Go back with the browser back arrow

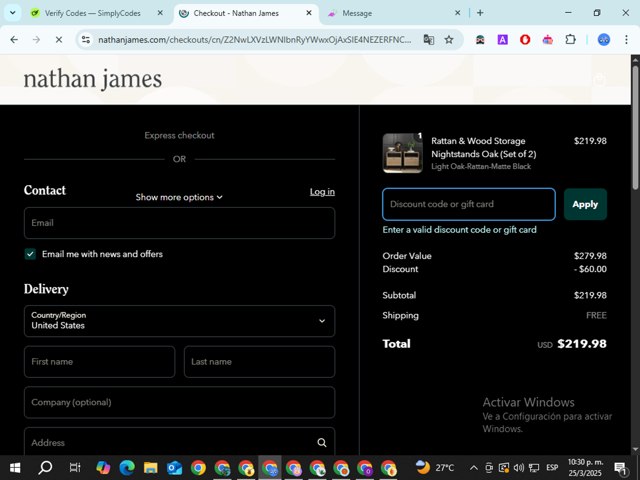pyautogui.click(x=14, y=40)
